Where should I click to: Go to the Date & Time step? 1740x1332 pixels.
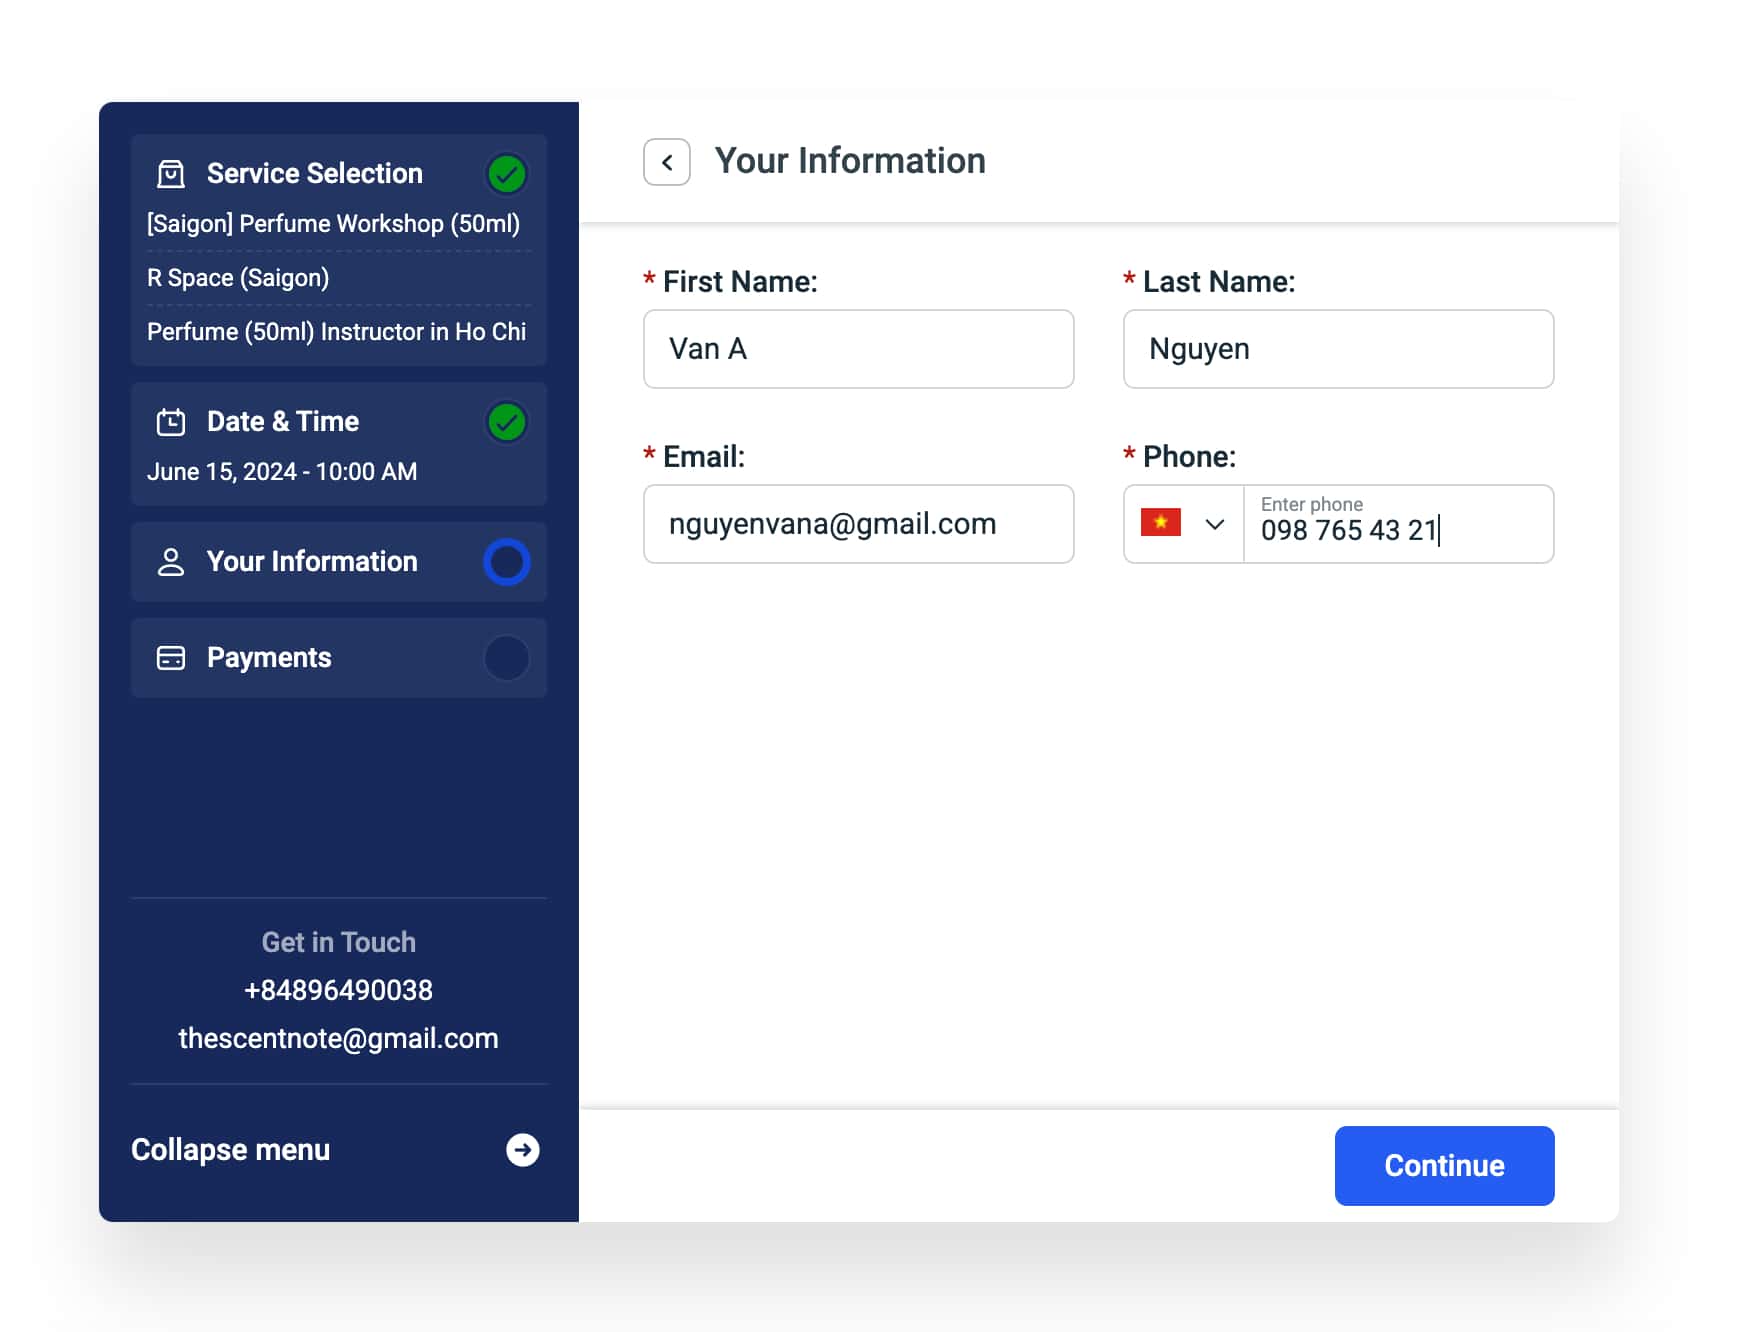[x=283, y=422]
